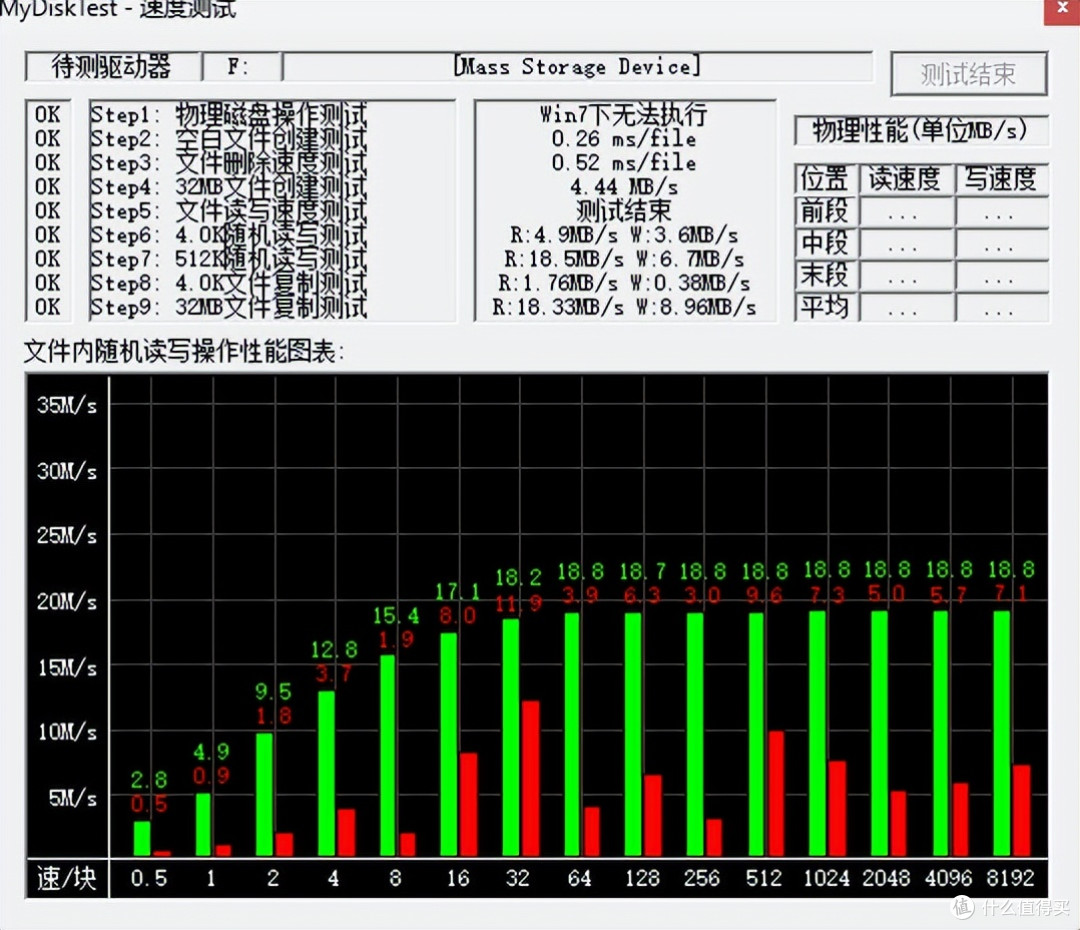
Task: Click the 35M/s axis label
Action: [x=67, y=404]
